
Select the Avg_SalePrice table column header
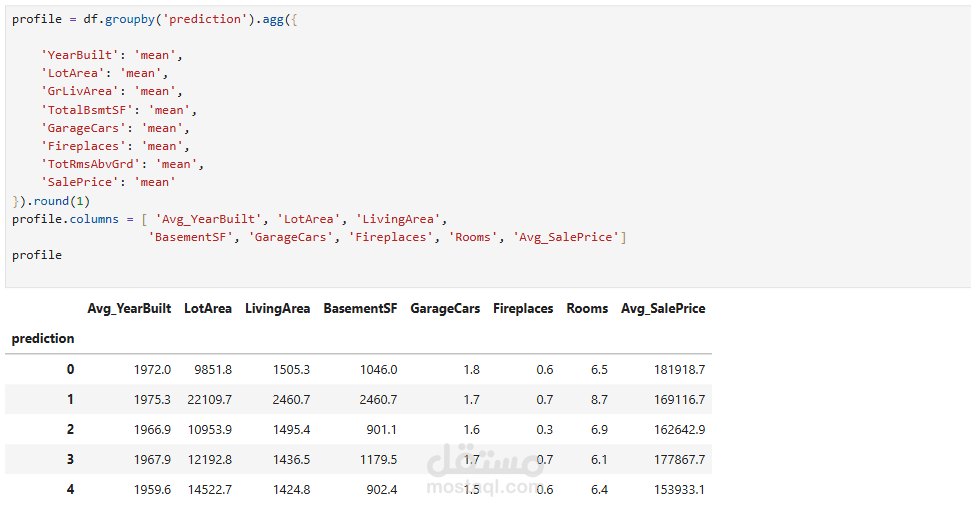(662, 309)
